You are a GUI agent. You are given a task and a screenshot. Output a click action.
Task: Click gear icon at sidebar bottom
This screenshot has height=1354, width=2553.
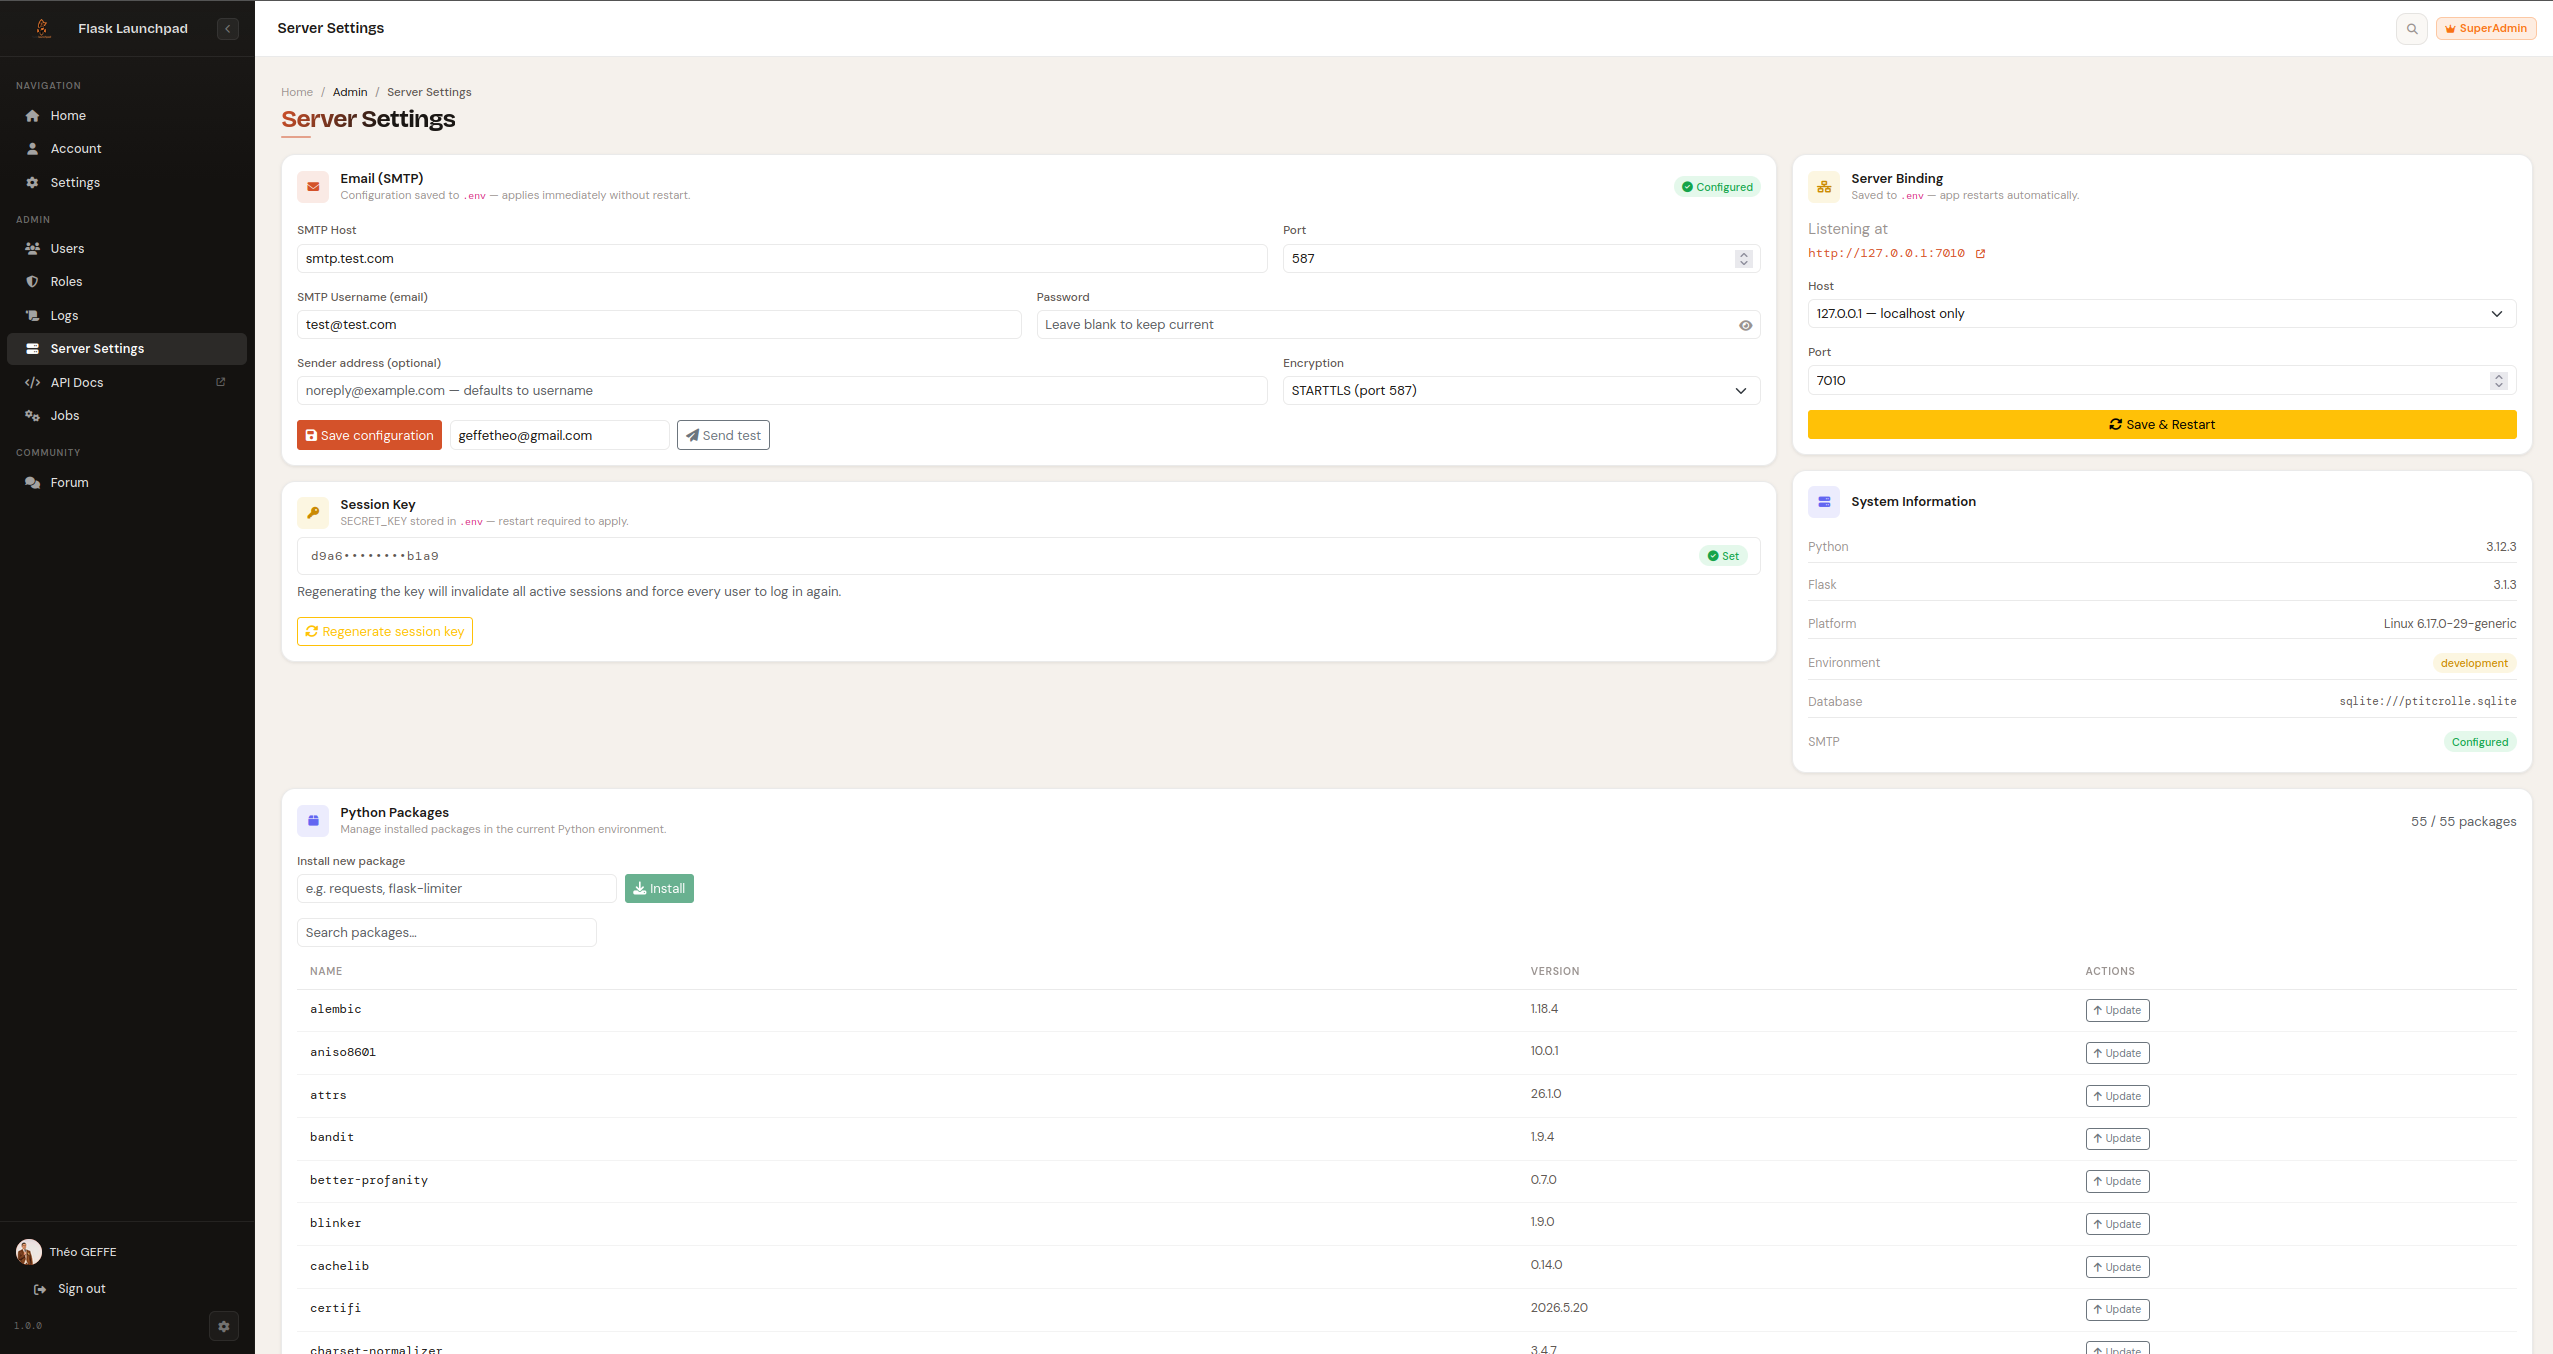point(224,1327)
